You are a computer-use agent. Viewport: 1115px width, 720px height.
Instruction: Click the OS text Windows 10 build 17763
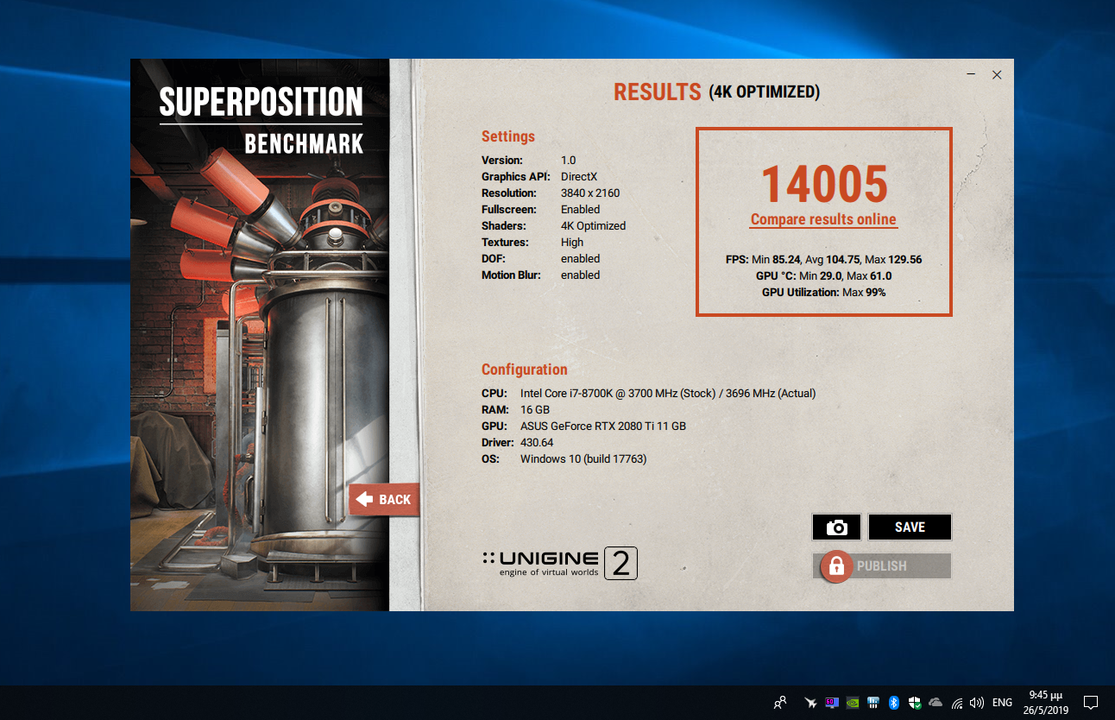click(583, 458)
